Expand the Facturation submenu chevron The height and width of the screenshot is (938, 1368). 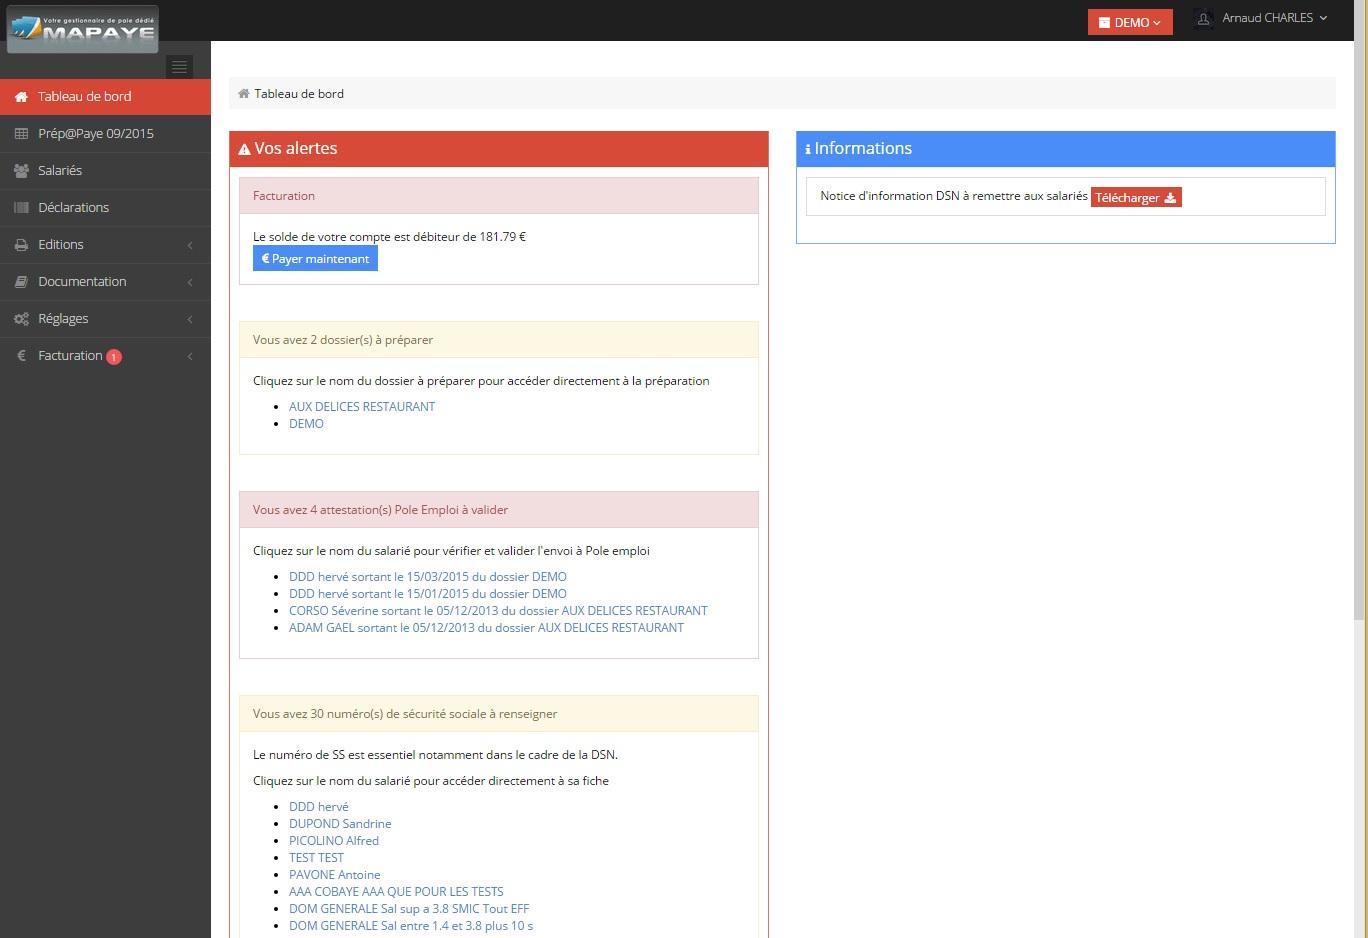190,355
